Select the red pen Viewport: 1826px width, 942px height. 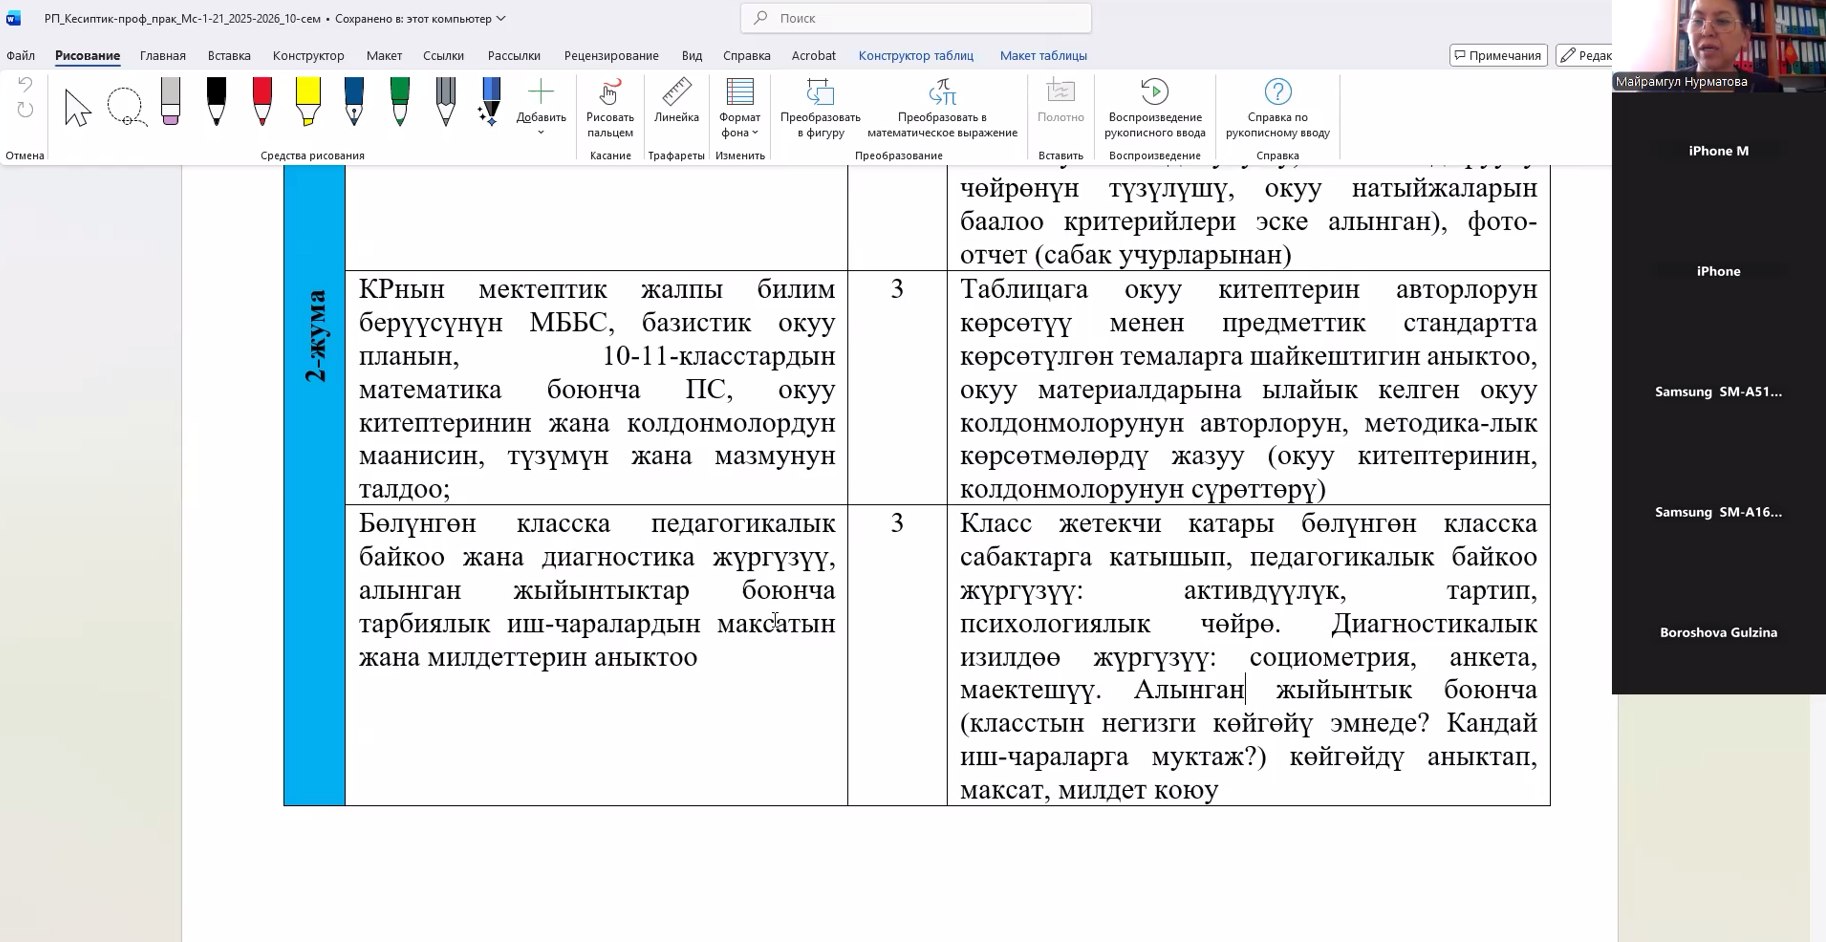(262, 102)
